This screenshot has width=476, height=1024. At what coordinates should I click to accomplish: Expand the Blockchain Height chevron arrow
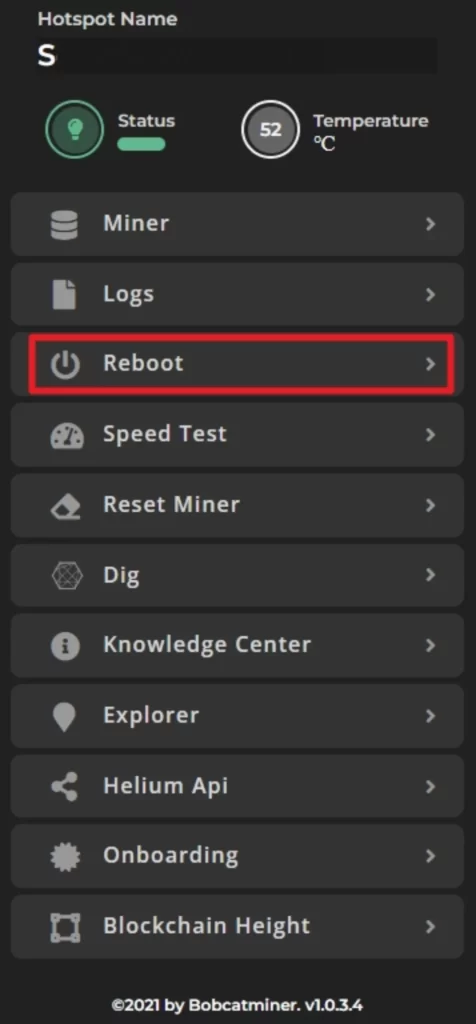(430, 926)
